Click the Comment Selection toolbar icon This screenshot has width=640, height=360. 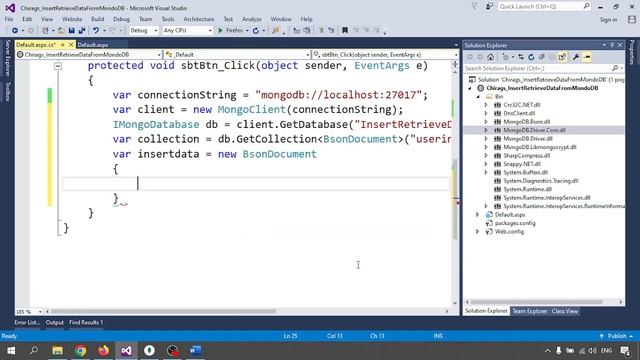click(x=321, y=31)
